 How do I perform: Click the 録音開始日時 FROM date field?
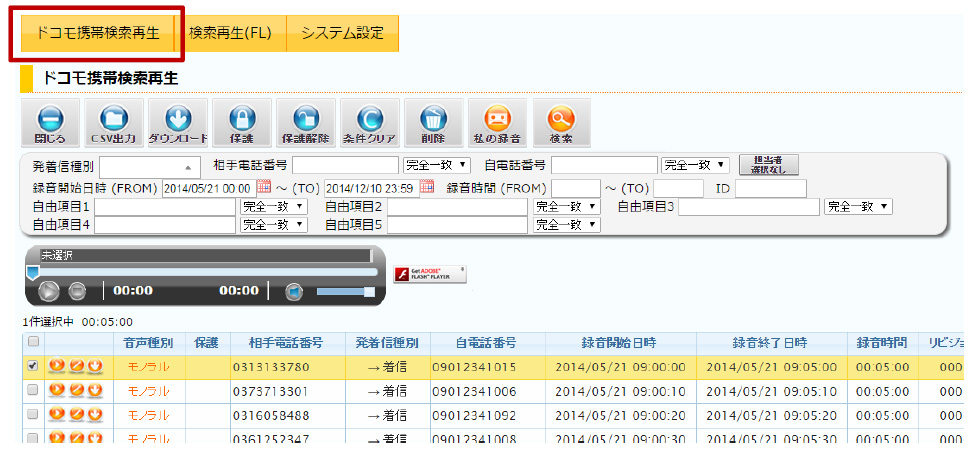pos(209,188)
